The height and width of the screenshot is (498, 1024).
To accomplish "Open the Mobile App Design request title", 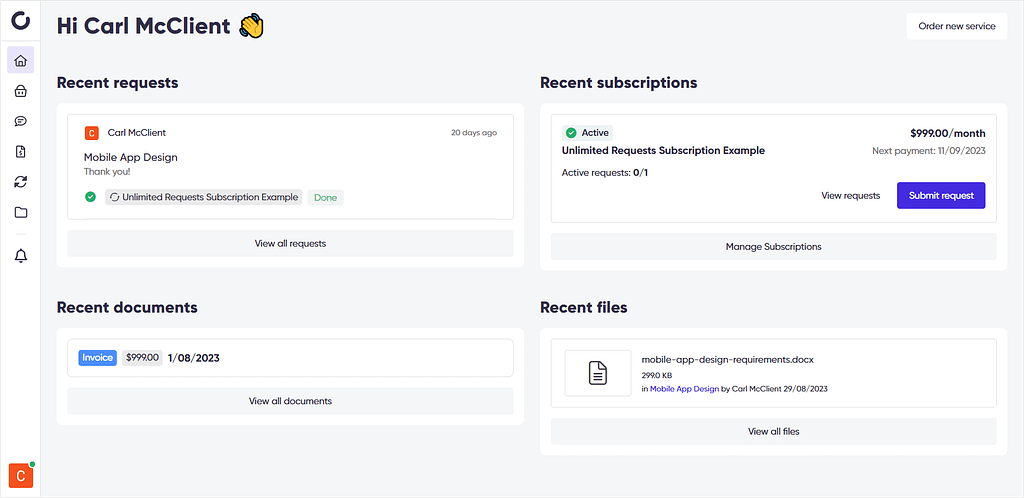I will [131, 157].
